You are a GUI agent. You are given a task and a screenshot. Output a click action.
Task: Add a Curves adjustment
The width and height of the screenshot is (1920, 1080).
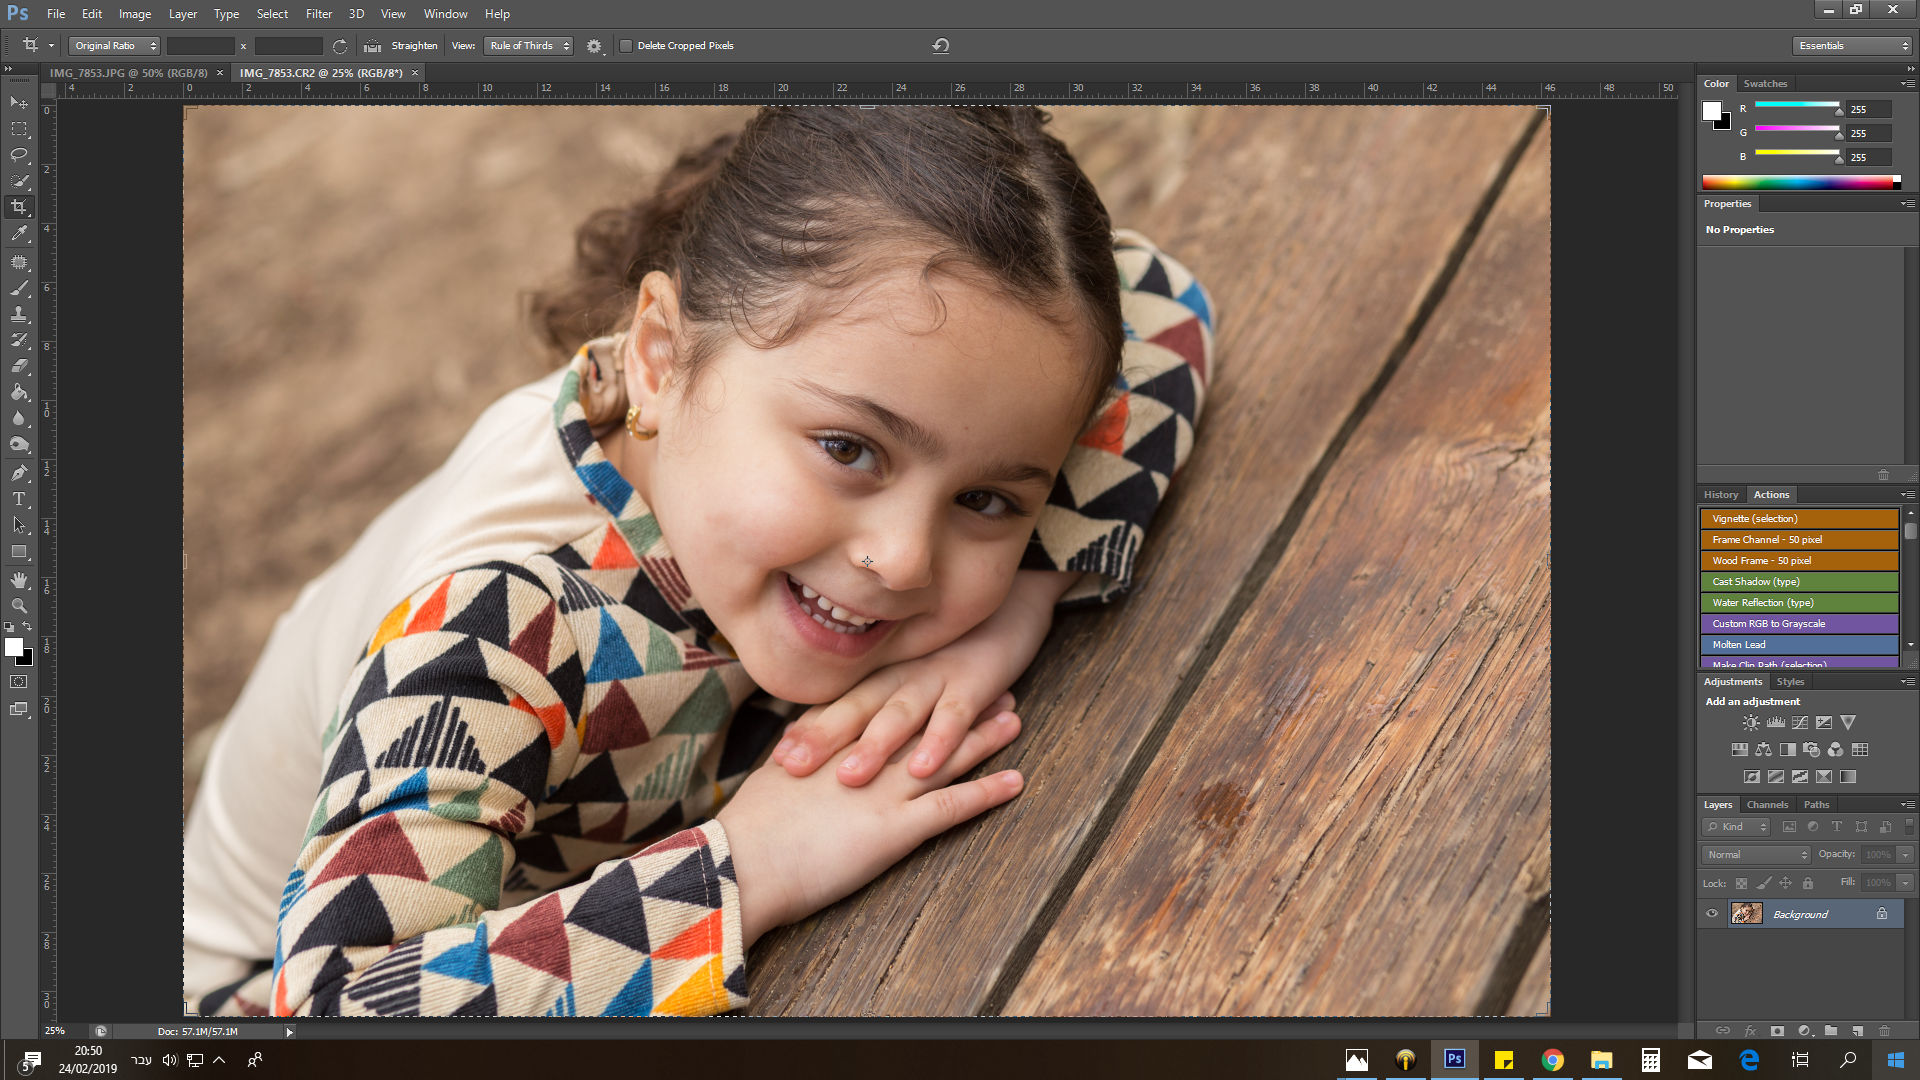pyautogui.click(x=1800, y=722)
